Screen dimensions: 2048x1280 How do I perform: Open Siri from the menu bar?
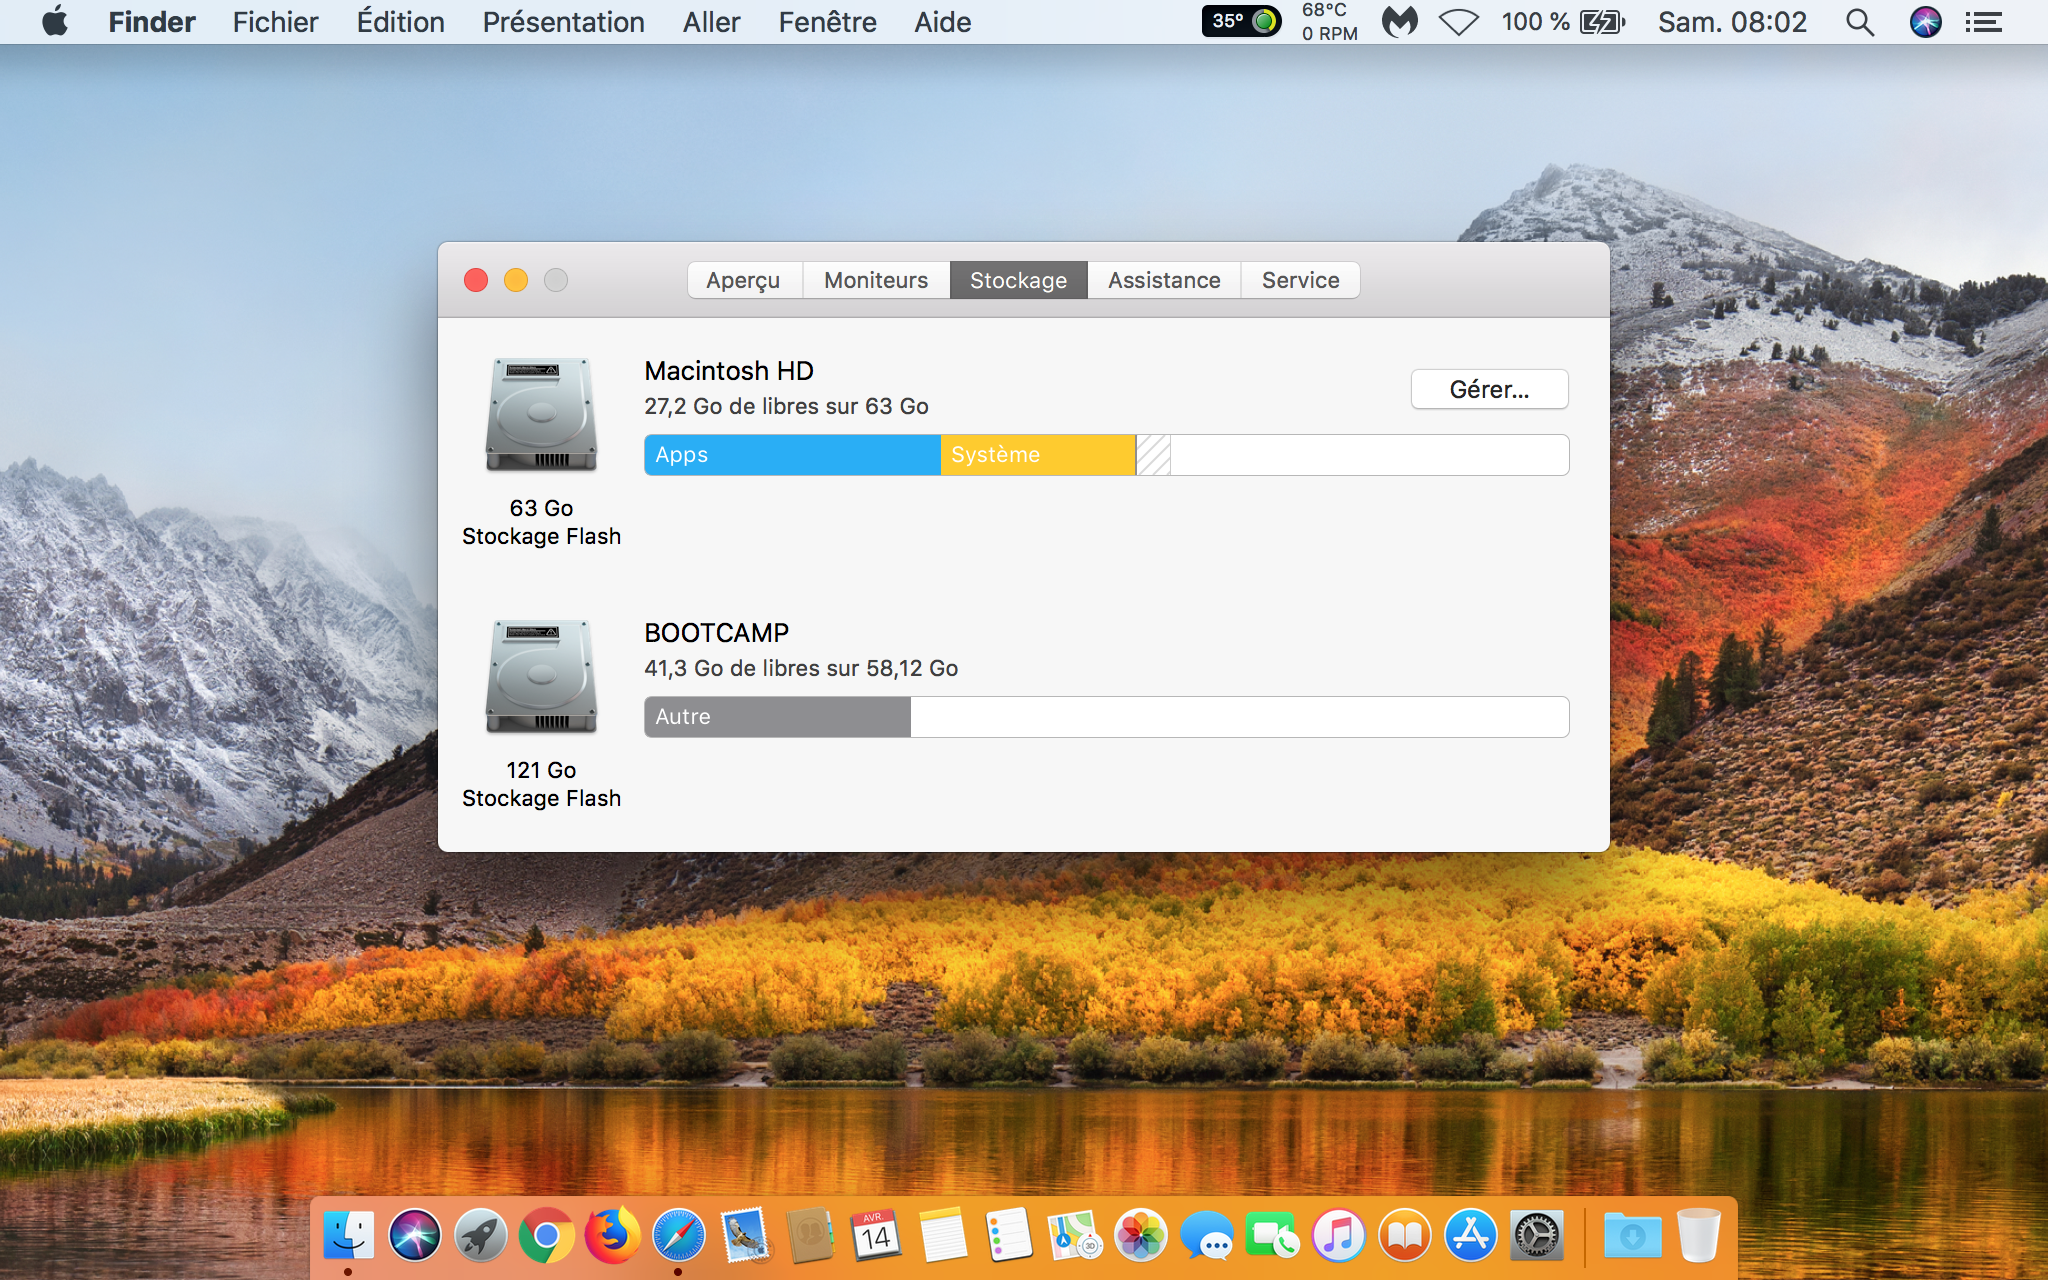[1925, 22]
